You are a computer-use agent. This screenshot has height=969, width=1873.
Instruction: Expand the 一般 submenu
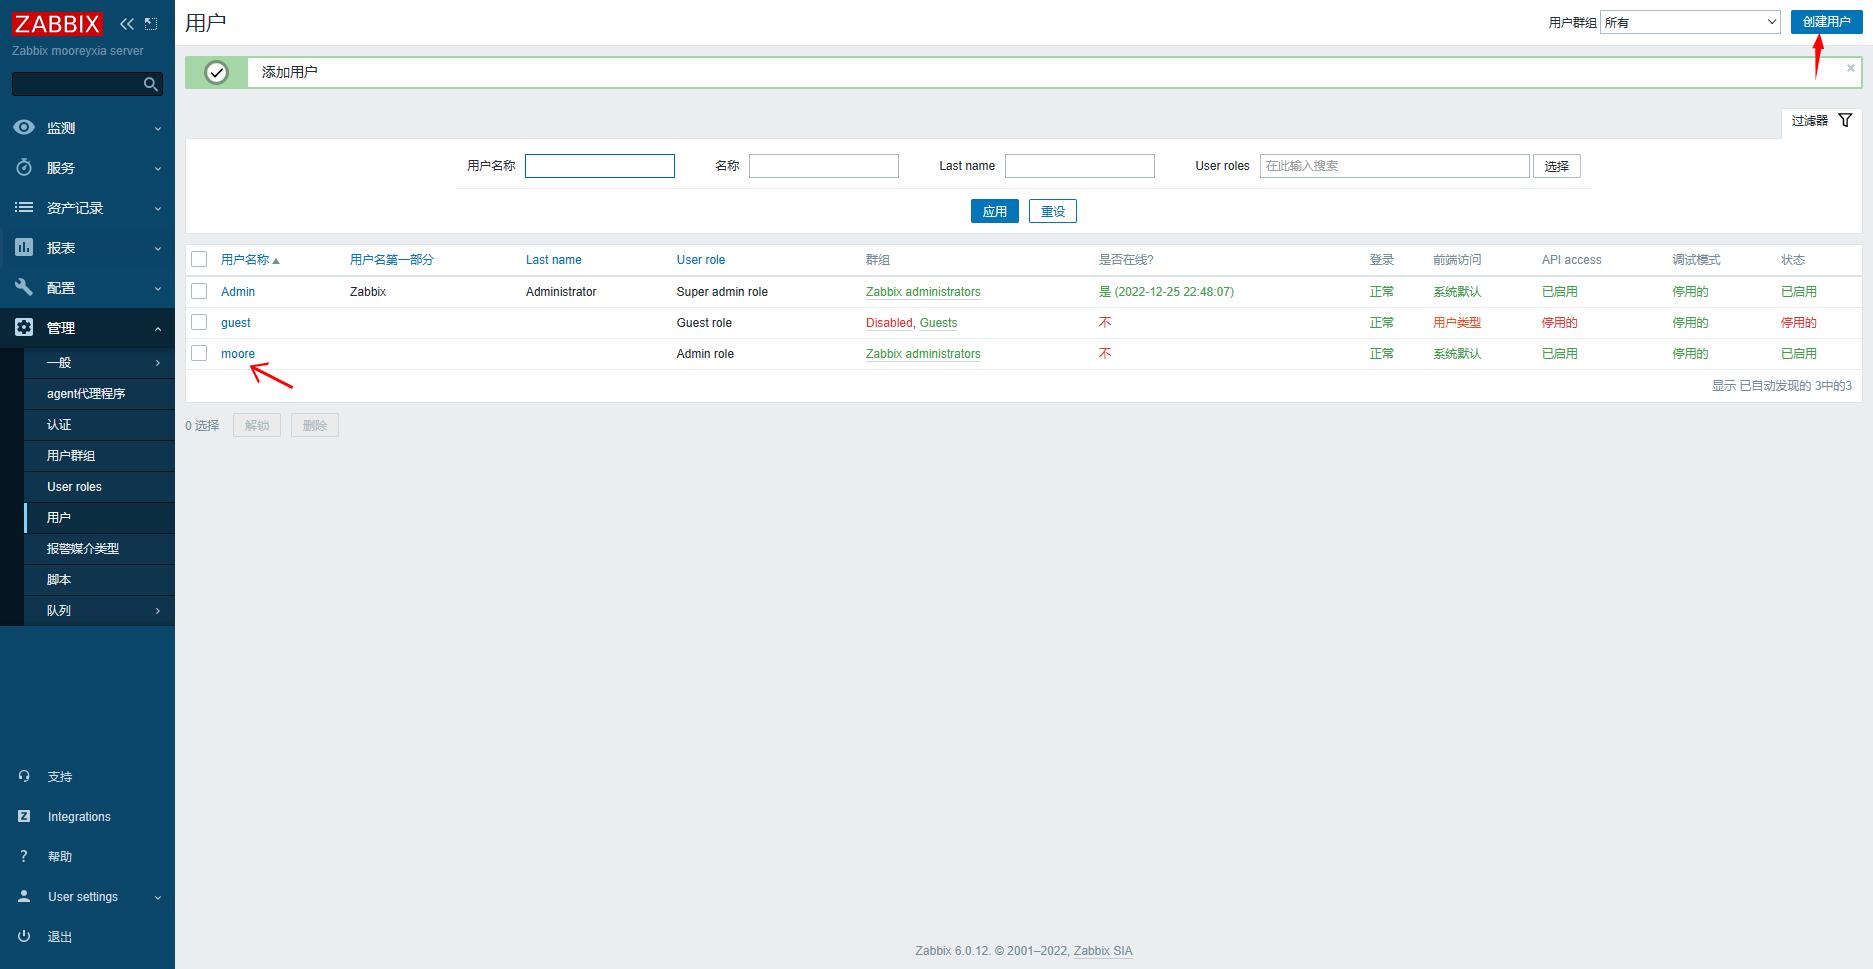click(x=99, y=363)
